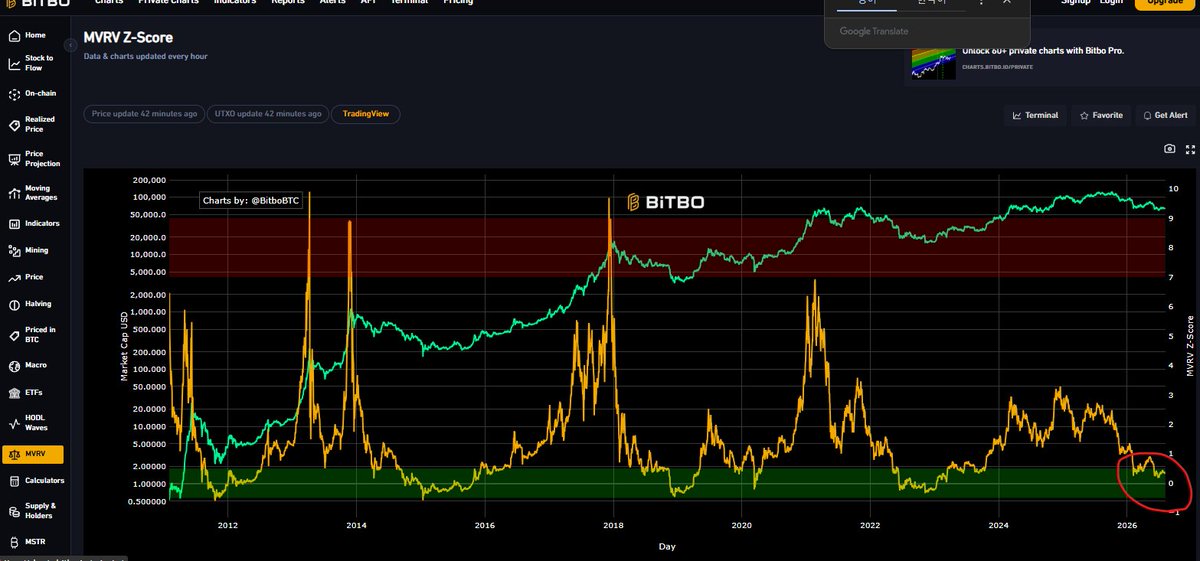The height and width of the screenshot is (561, 1200).
Task: Select the second language tab in Google Translate
Action: [929, 3]
